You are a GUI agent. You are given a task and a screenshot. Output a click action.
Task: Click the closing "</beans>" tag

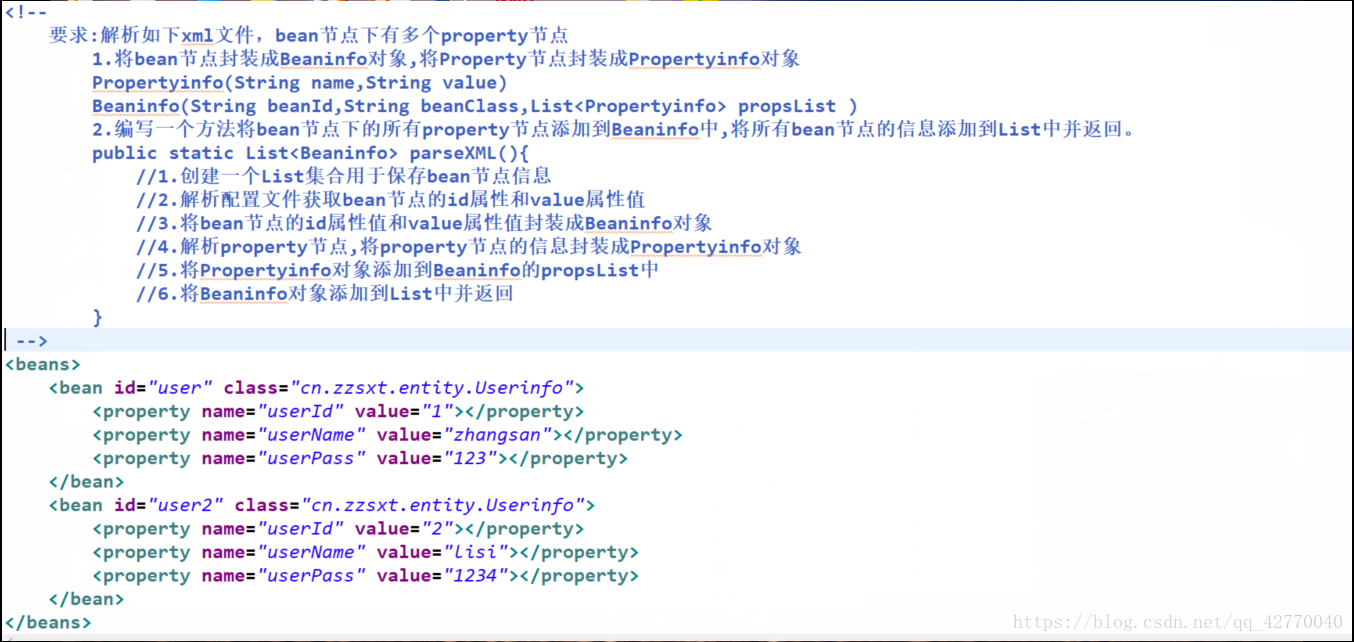(49, 622)
